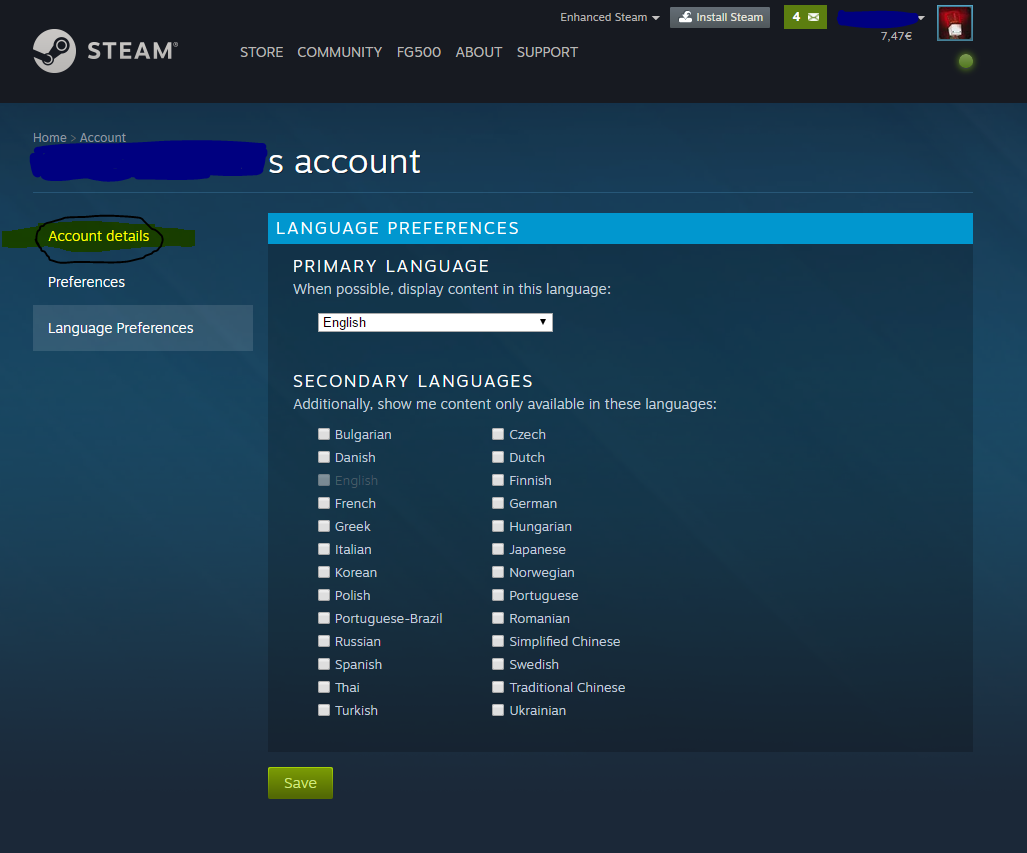Check the Japanese language checkbox
This screenshot has width=1027, height=853.
[498, 548]
